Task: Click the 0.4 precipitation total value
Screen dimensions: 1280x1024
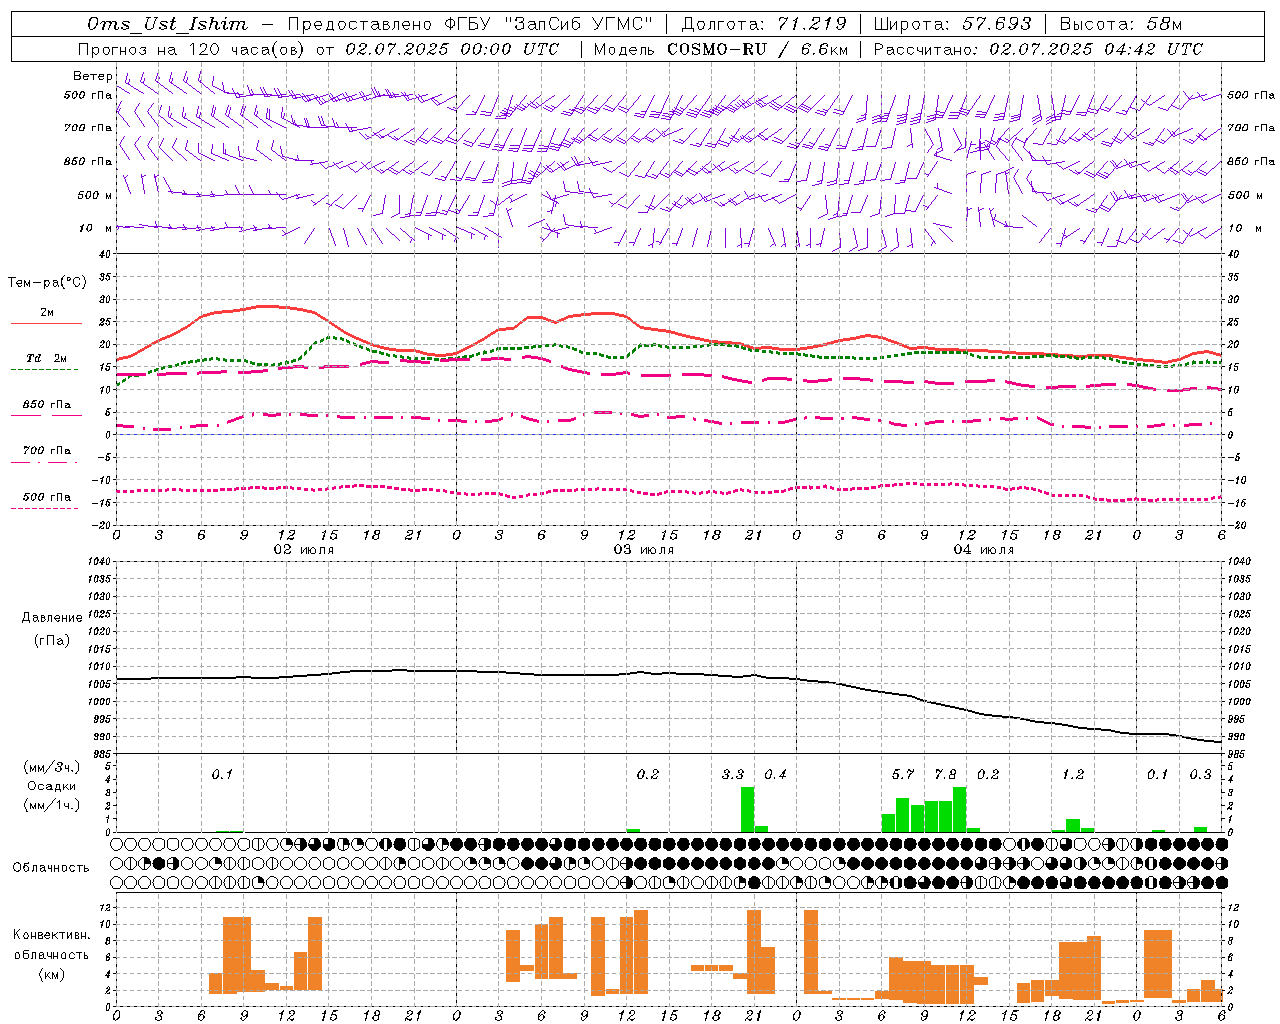Action: [x=776, y=775]
